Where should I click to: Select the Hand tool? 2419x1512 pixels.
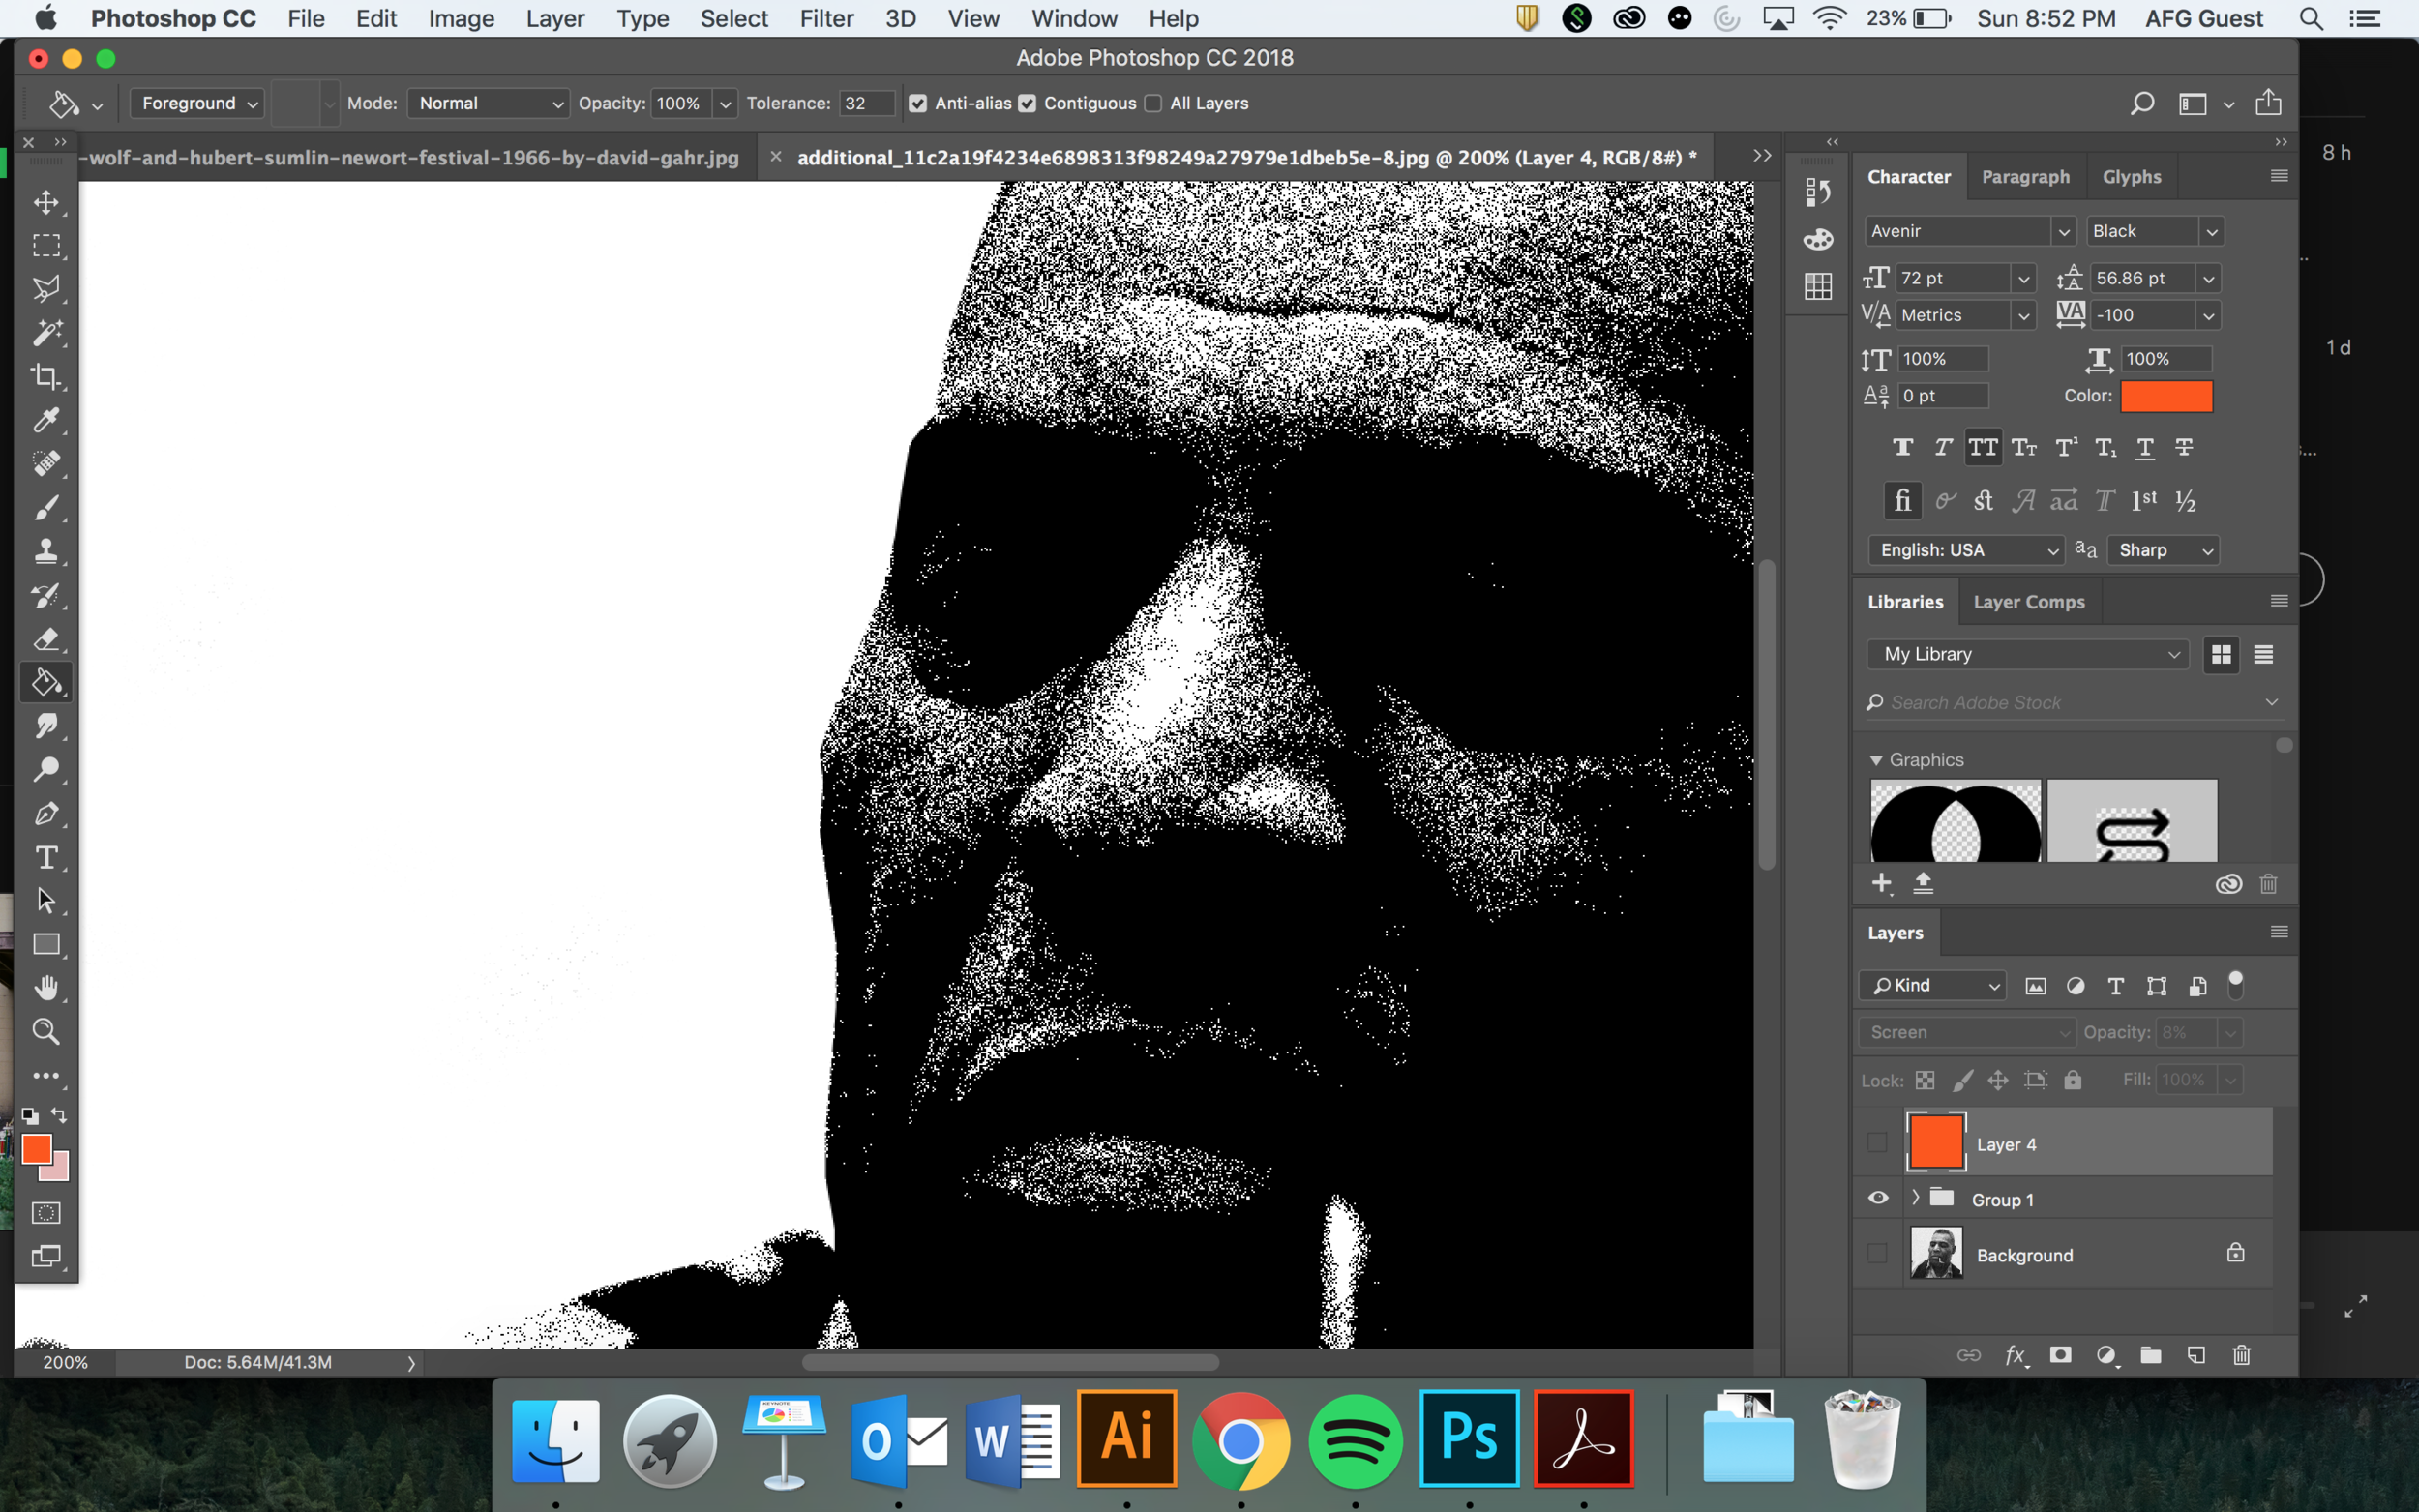46,988
